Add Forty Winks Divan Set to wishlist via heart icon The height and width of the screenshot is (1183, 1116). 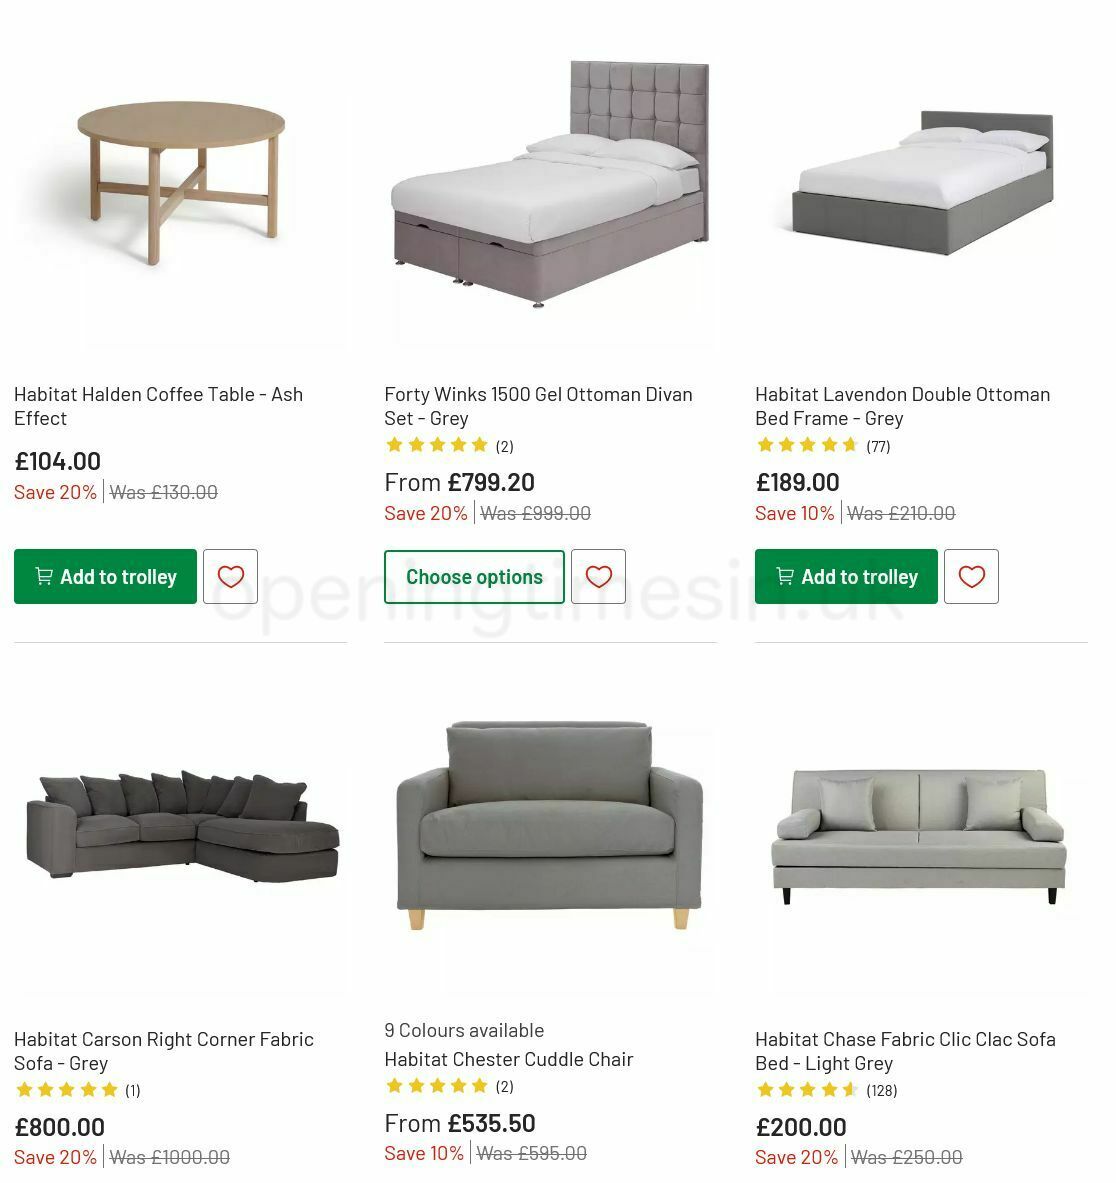[x=599, y=576]
